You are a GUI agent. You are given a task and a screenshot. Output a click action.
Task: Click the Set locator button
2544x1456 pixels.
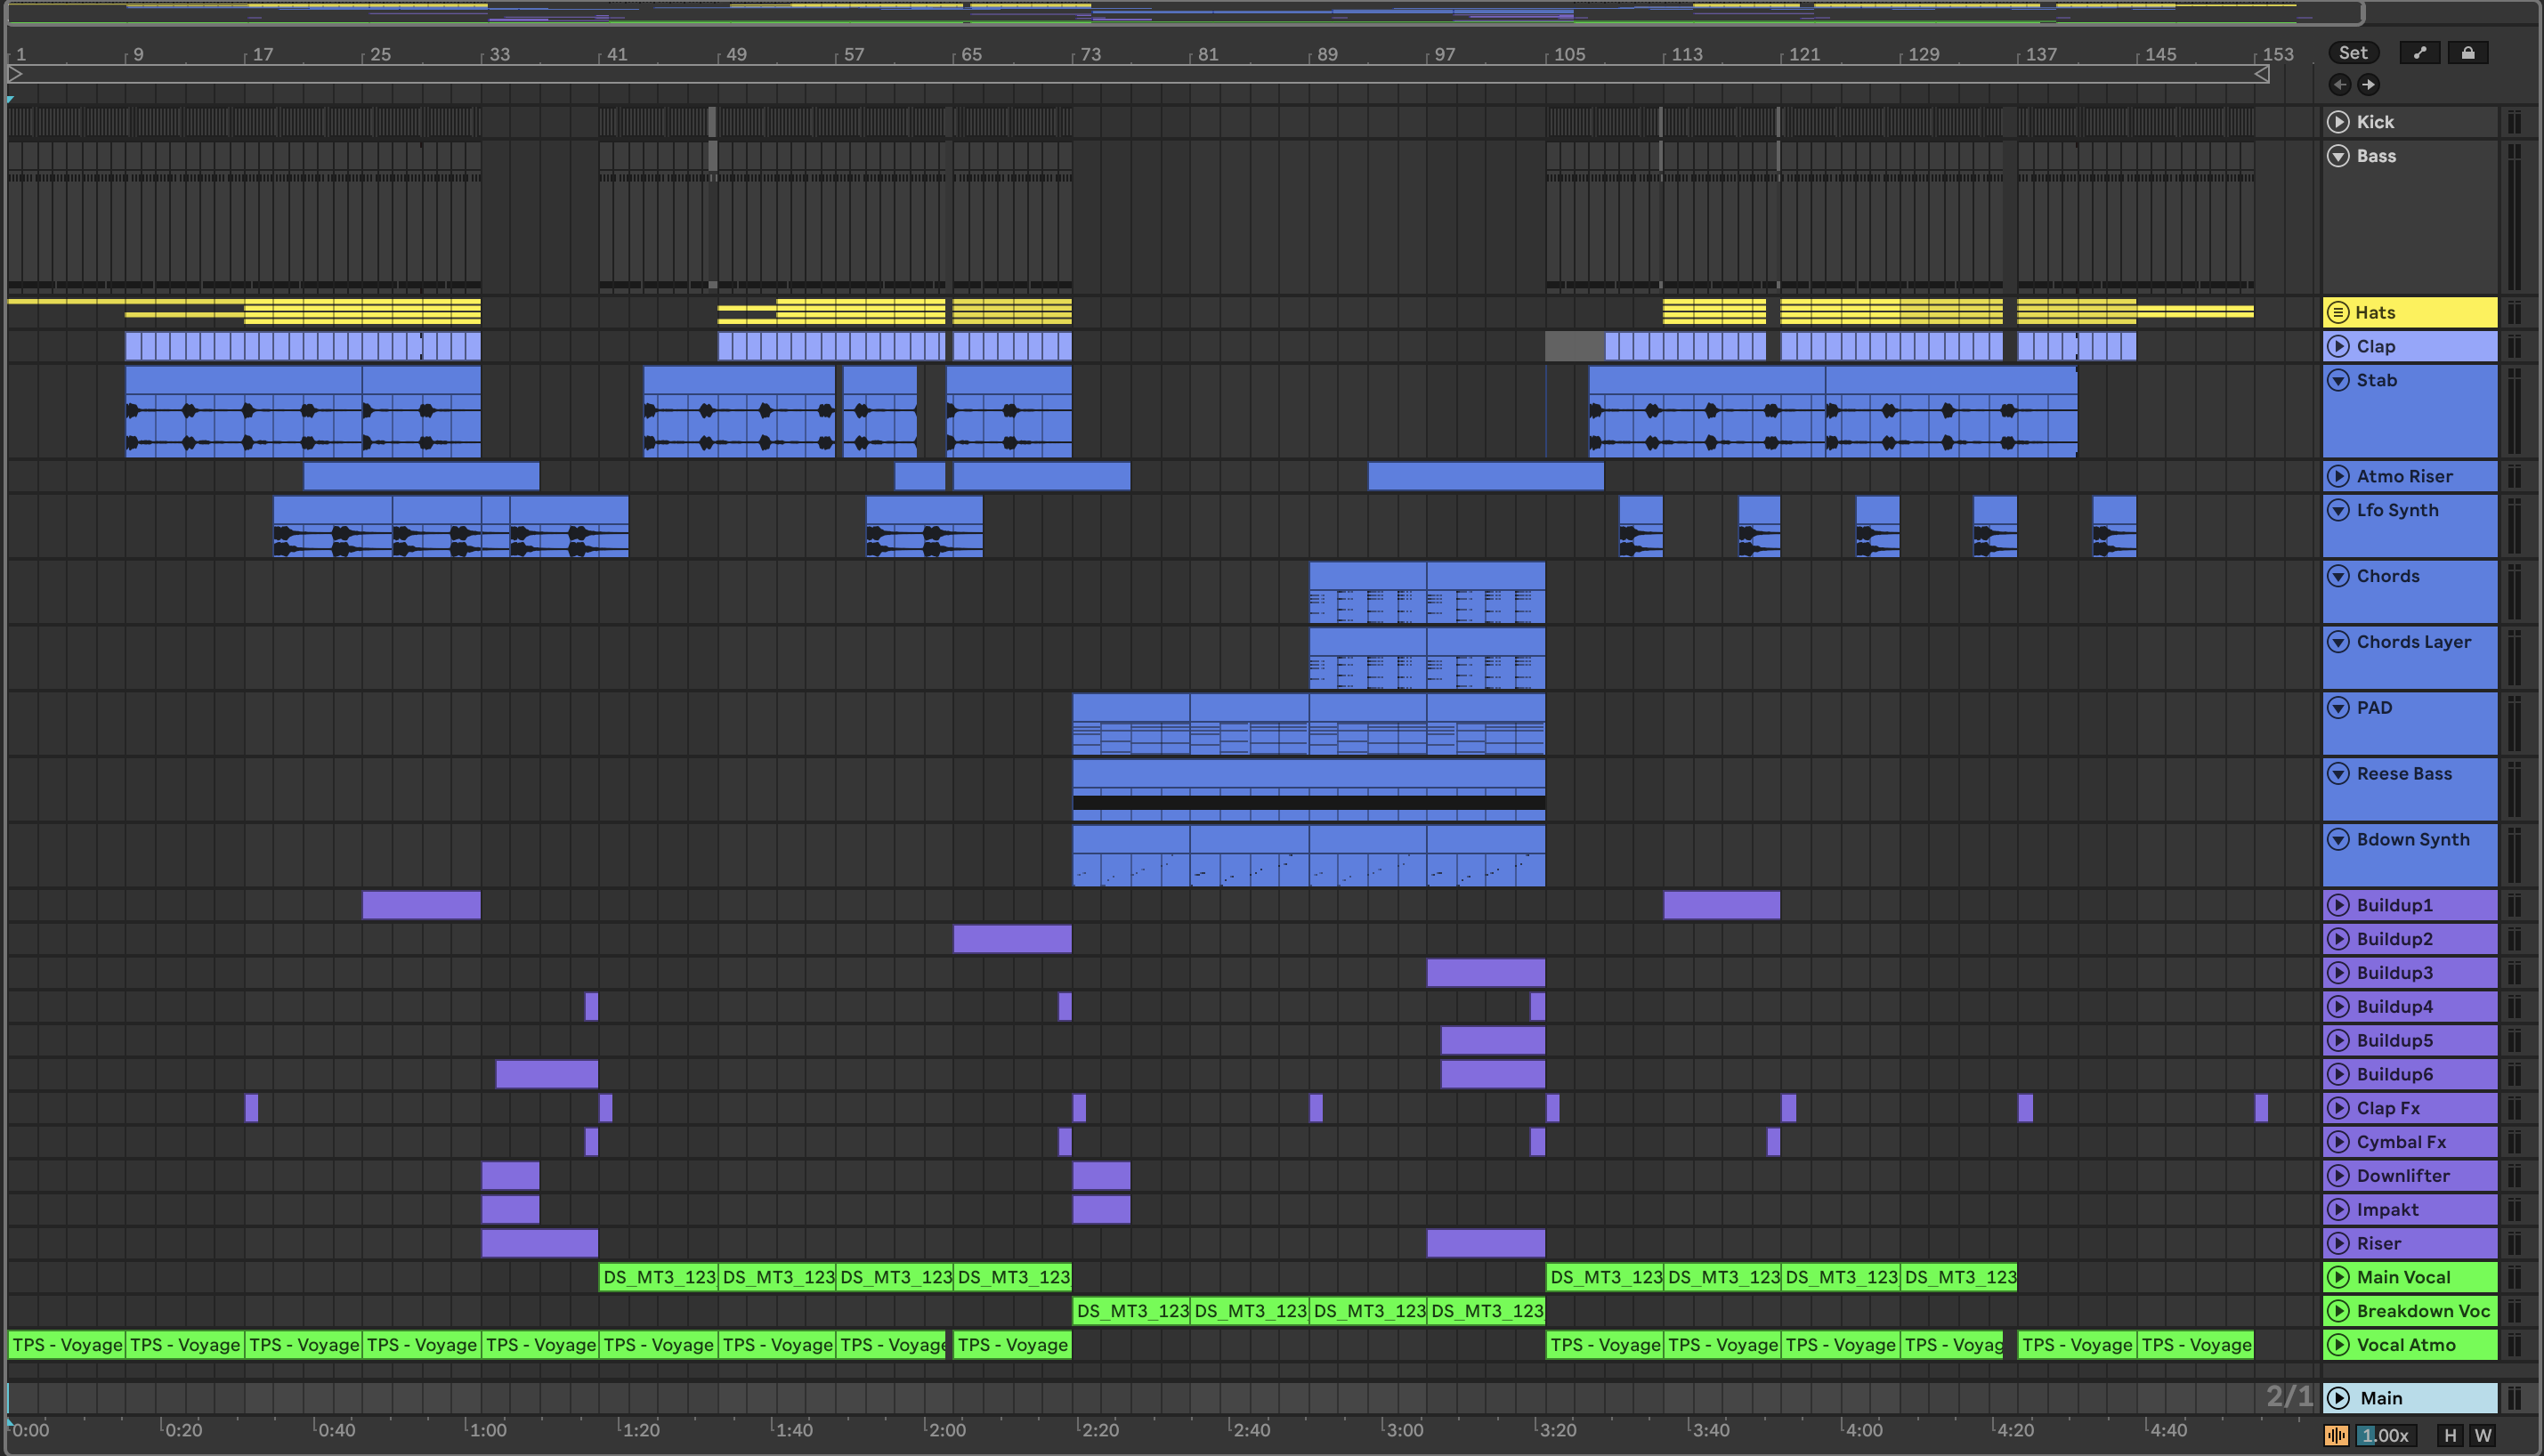[2353, 53]
